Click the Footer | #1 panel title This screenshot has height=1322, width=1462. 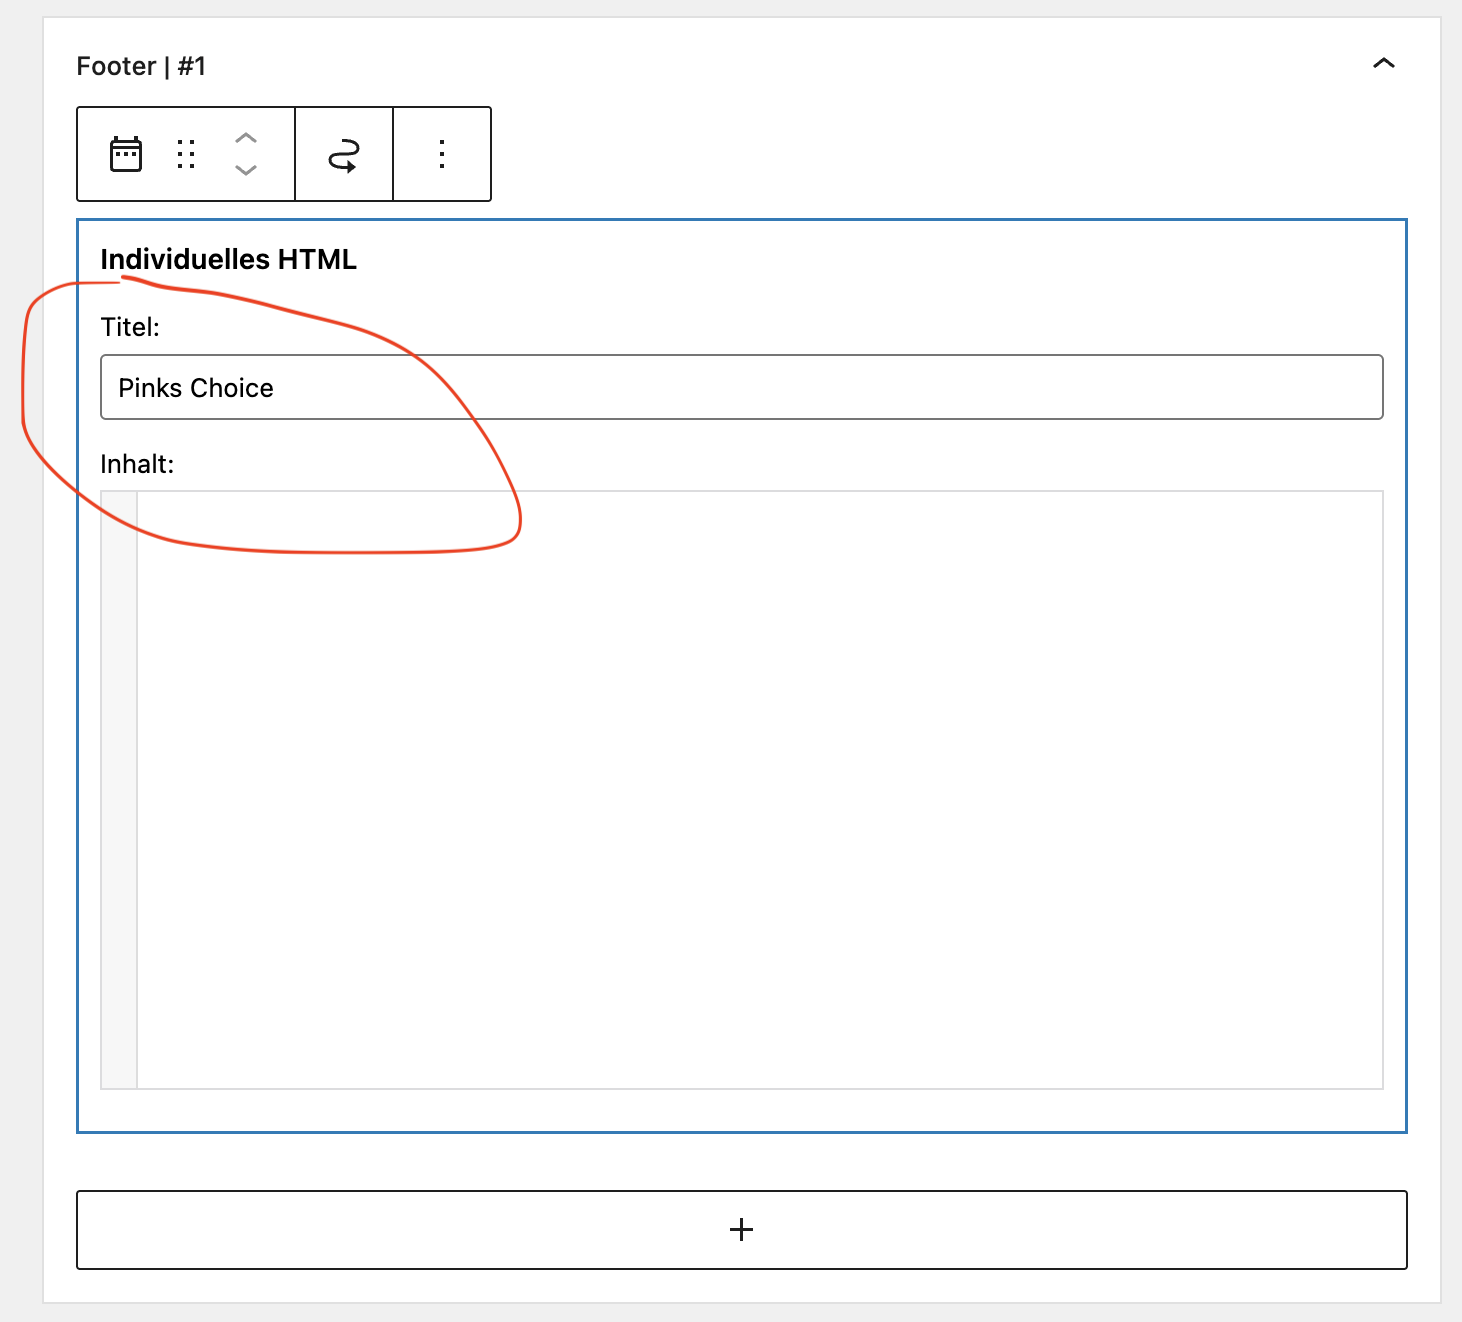pos(141,66)
